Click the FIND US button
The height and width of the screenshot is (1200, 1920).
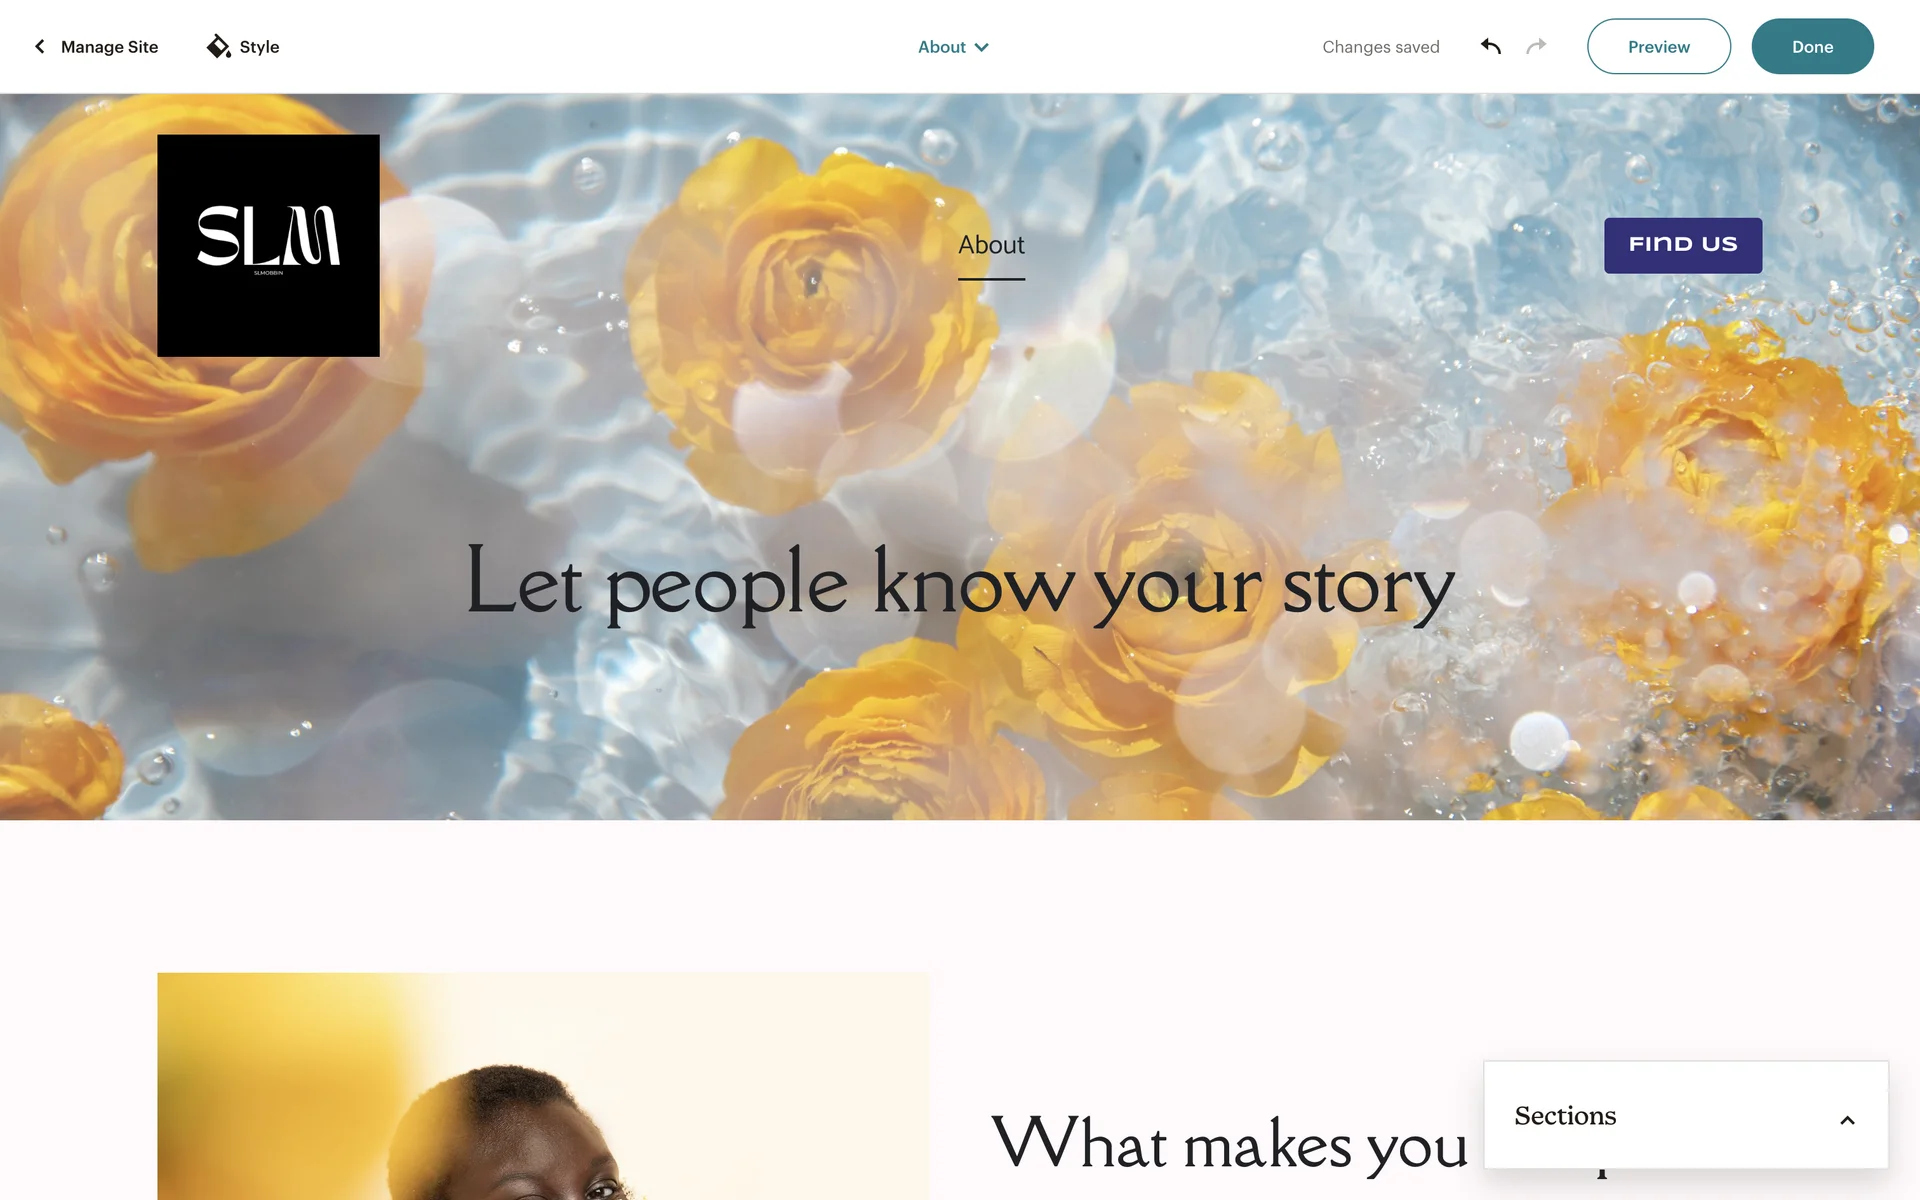[1683, 245]
